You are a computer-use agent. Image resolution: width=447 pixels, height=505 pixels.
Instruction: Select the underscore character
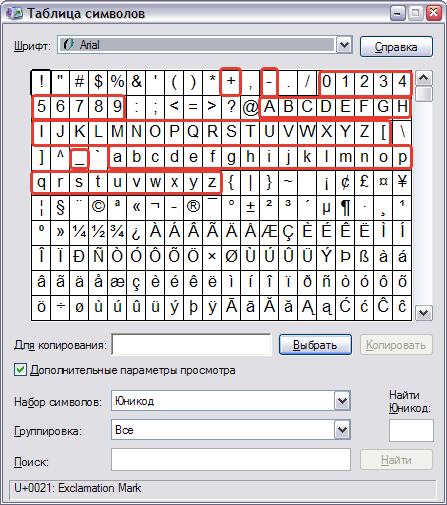(x=79, y=157)
